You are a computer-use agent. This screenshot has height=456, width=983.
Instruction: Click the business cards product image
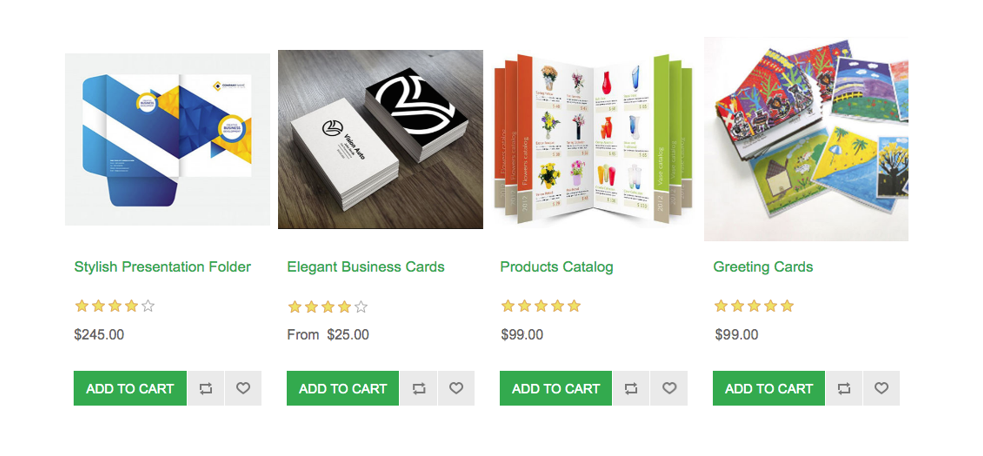[381, 139]
